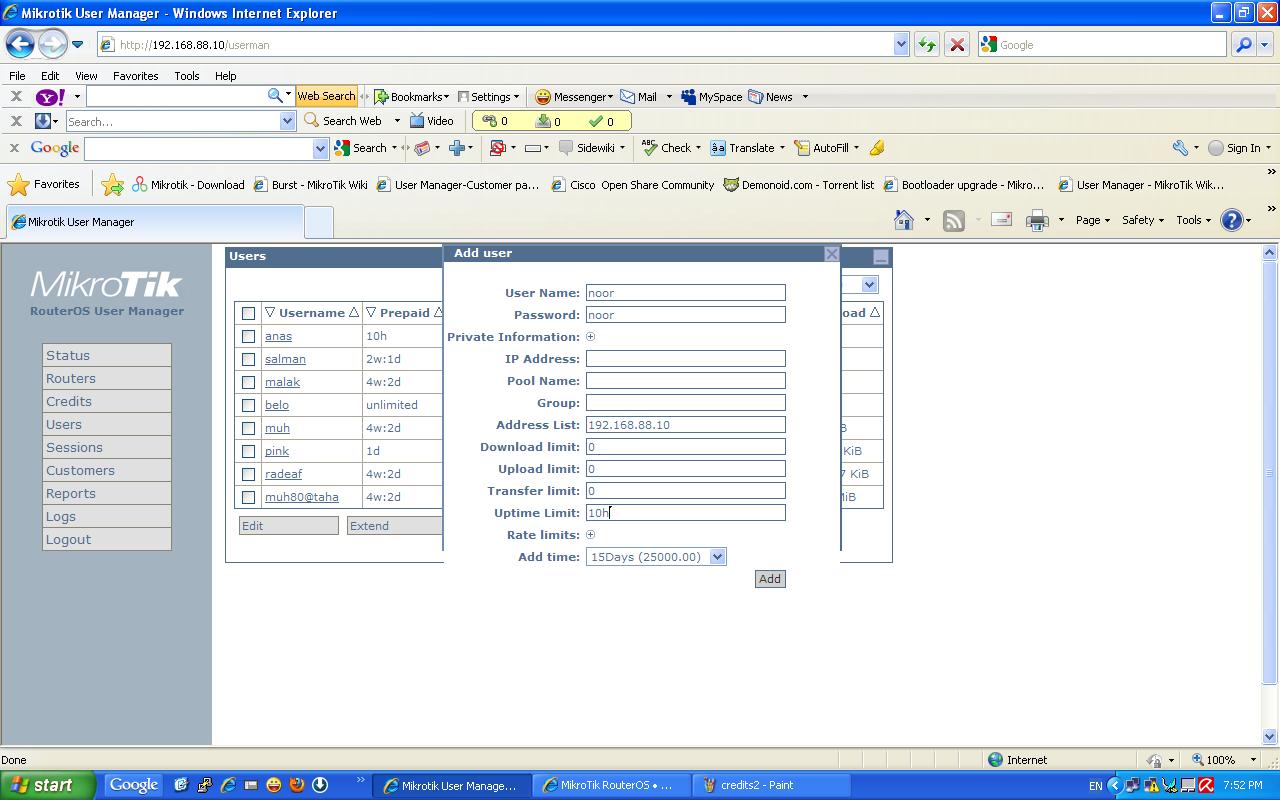Click the highlighter icon on Google toolbar
1280x800 pixels.
pos(877,148)
